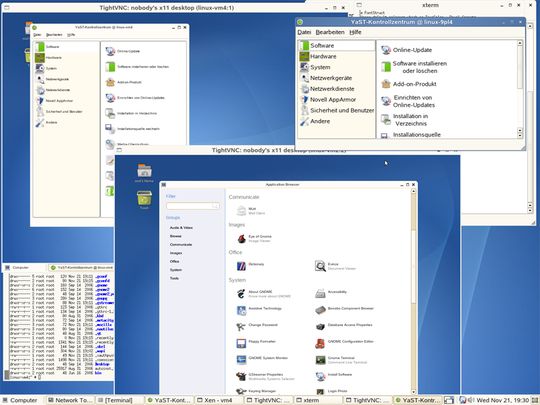Screen dimensions: 540x405
Task: Select Office group in Application Browser sidebar
Action: [175, 261]
